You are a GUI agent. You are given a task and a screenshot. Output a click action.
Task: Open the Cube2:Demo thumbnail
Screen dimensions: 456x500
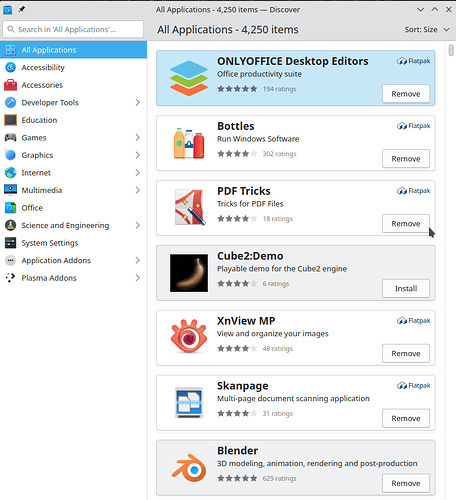pyautogui.click(x=189, y=273)
